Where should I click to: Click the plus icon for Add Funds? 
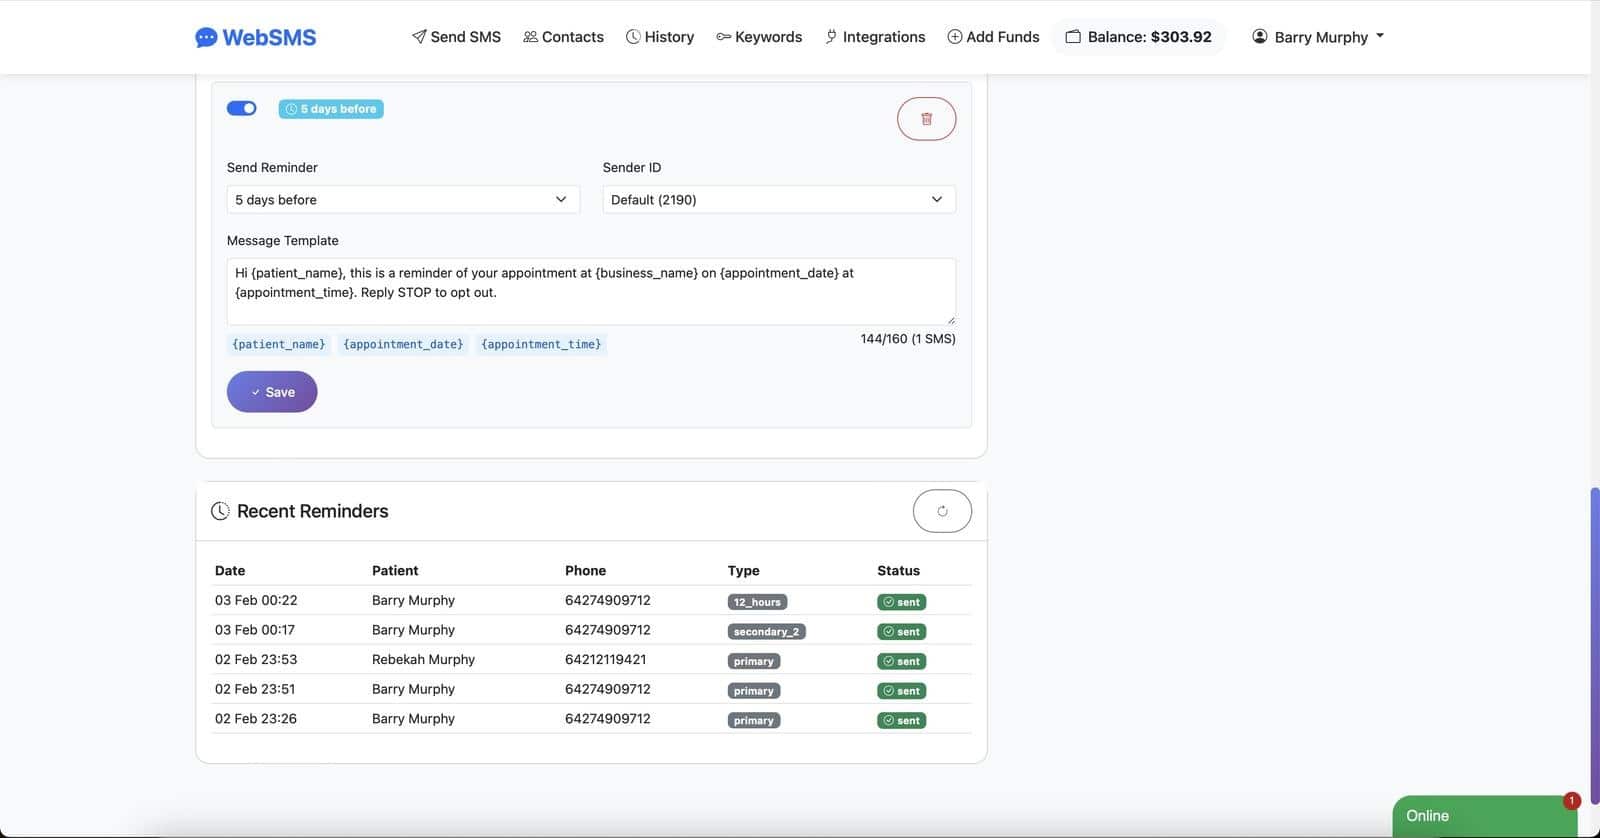tap(954, 37)
